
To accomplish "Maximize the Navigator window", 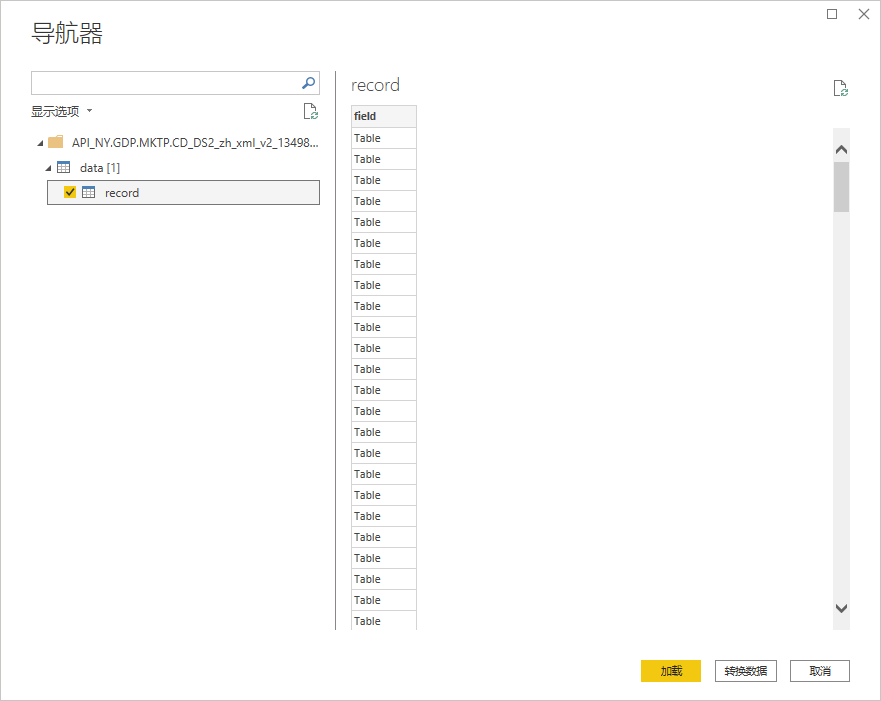I will pyautogui.click(x=832, y=14).
